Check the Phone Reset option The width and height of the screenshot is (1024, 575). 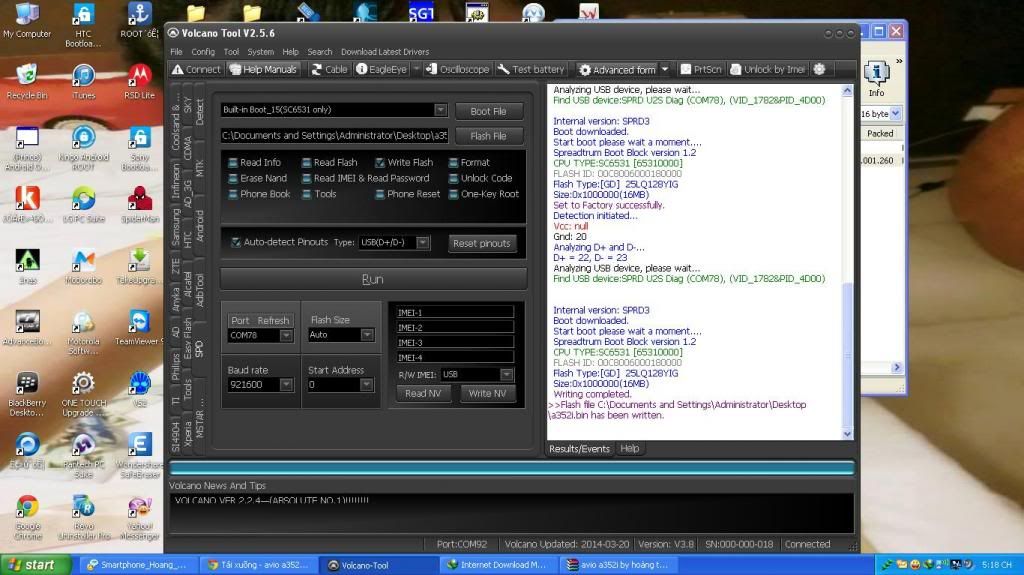[x=379, y=193]
